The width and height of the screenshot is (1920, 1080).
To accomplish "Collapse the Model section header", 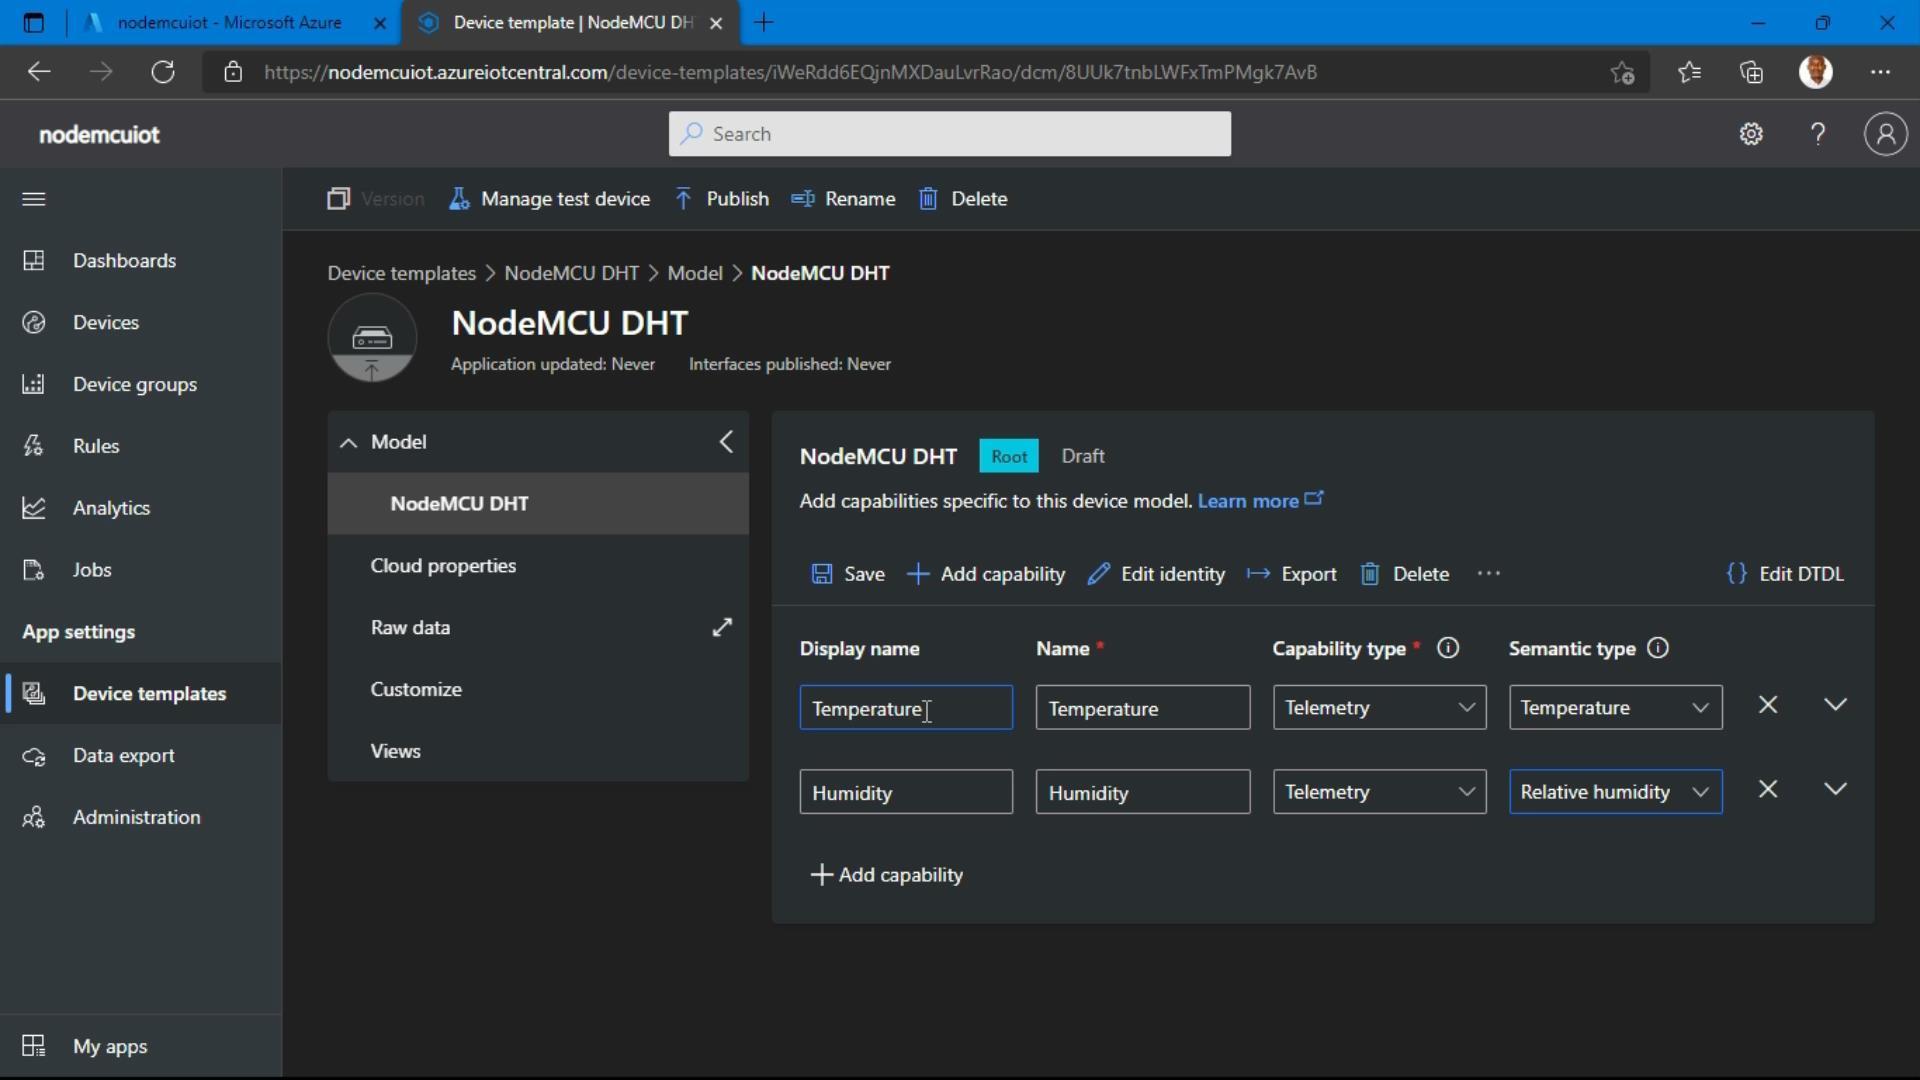I will pyautogui.click(x=348, y=442).
